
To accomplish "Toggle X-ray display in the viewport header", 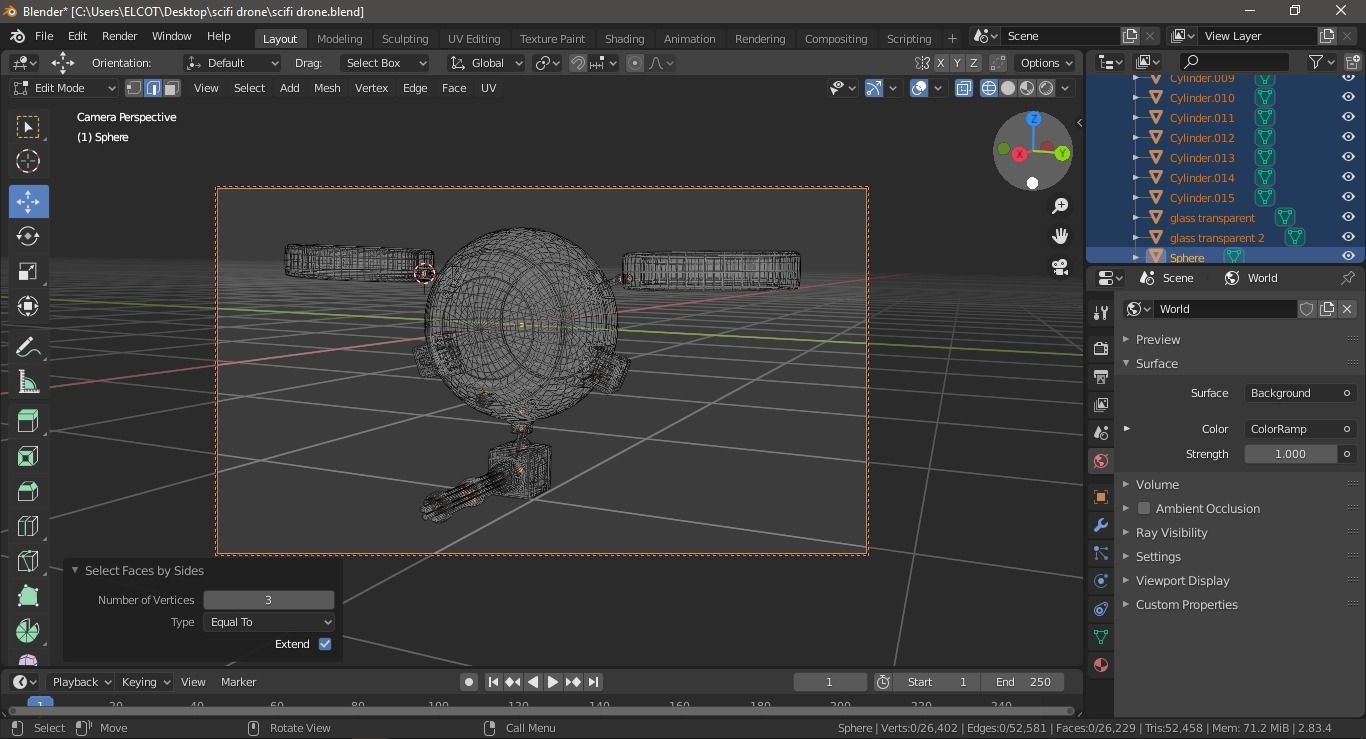I will [964, 88].
